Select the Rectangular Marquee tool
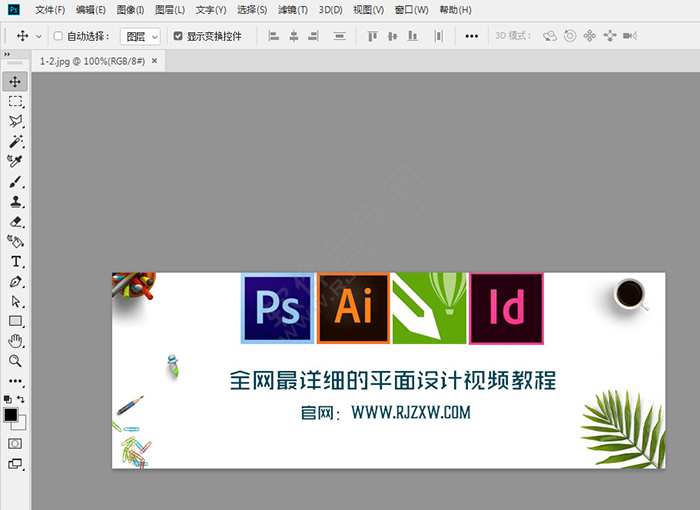 [x=15, y=101]
